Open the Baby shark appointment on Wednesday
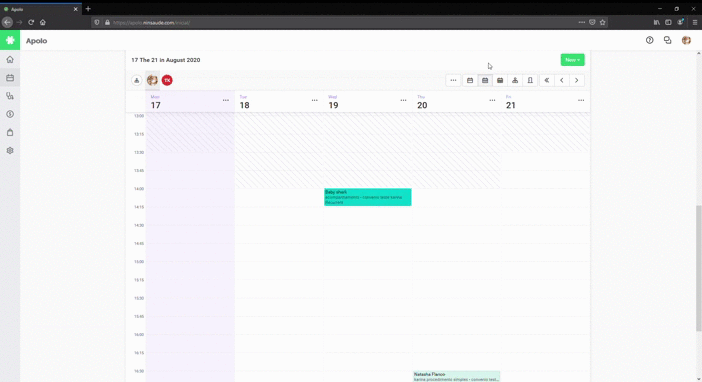The height and width of the screenshot is (382, 702). pyautogui.click(x=368, y=197)
